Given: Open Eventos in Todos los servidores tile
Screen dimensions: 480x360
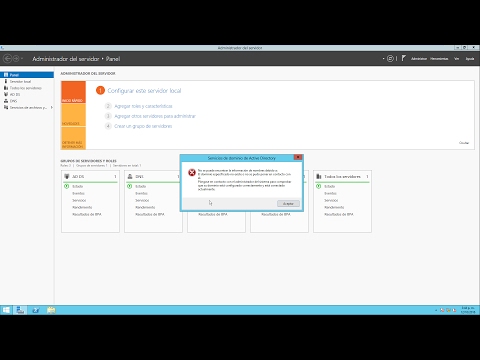Looking at the screenshot, I should [x=330, y=193].
